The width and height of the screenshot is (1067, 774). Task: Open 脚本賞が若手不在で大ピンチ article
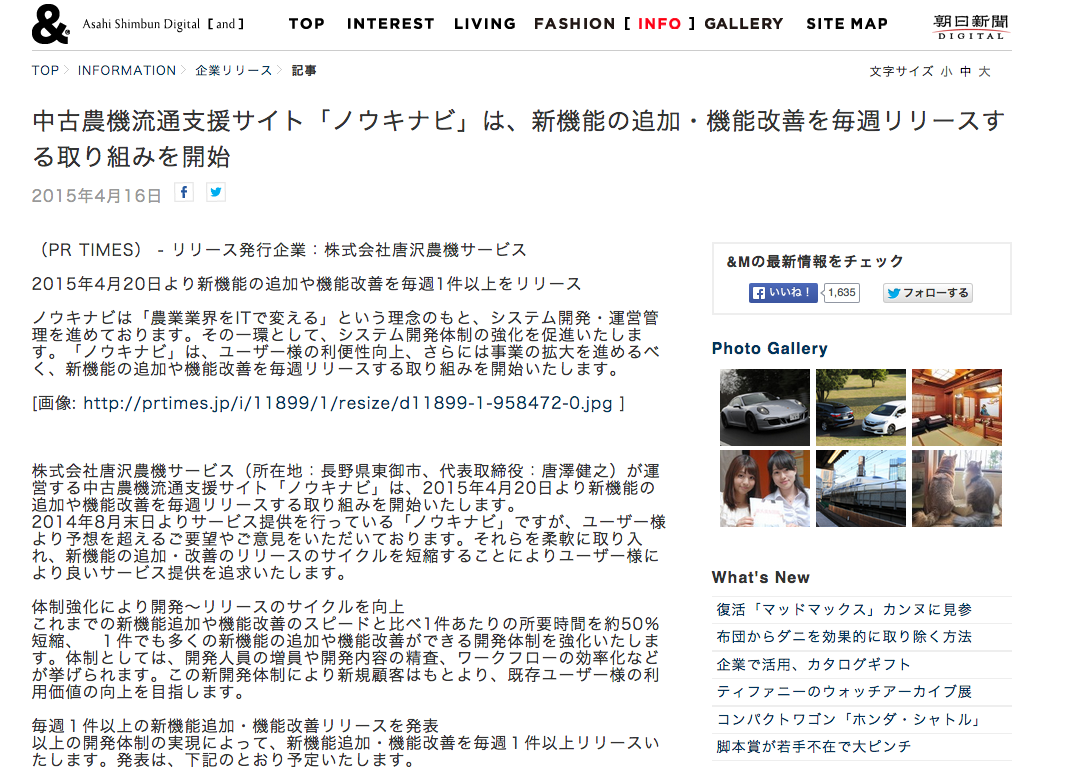[813, 747]
